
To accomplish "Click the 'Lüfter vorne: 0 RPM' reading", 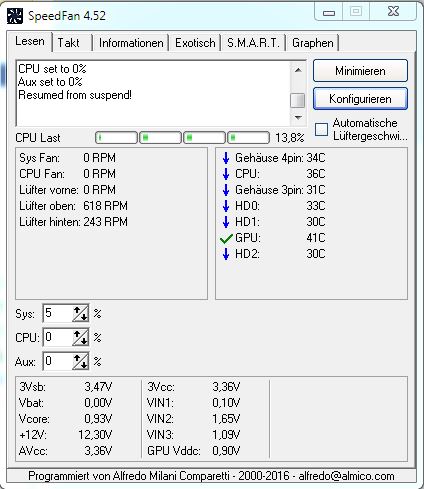I will [67, 190].
